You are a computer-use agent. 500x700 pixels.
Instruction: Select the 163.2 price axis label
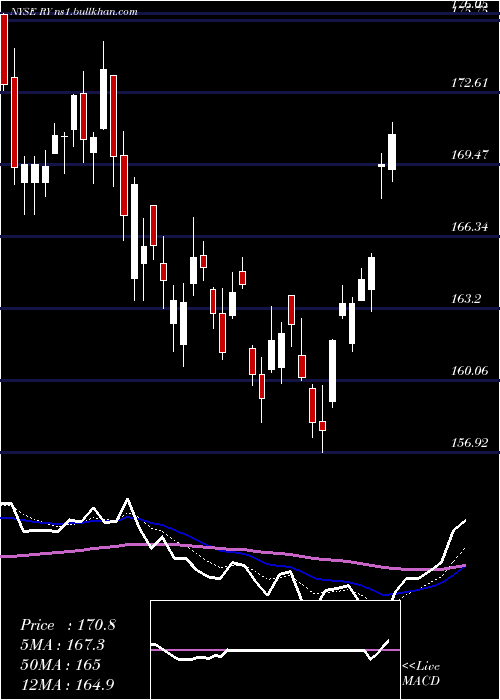[x=466, y=298]
